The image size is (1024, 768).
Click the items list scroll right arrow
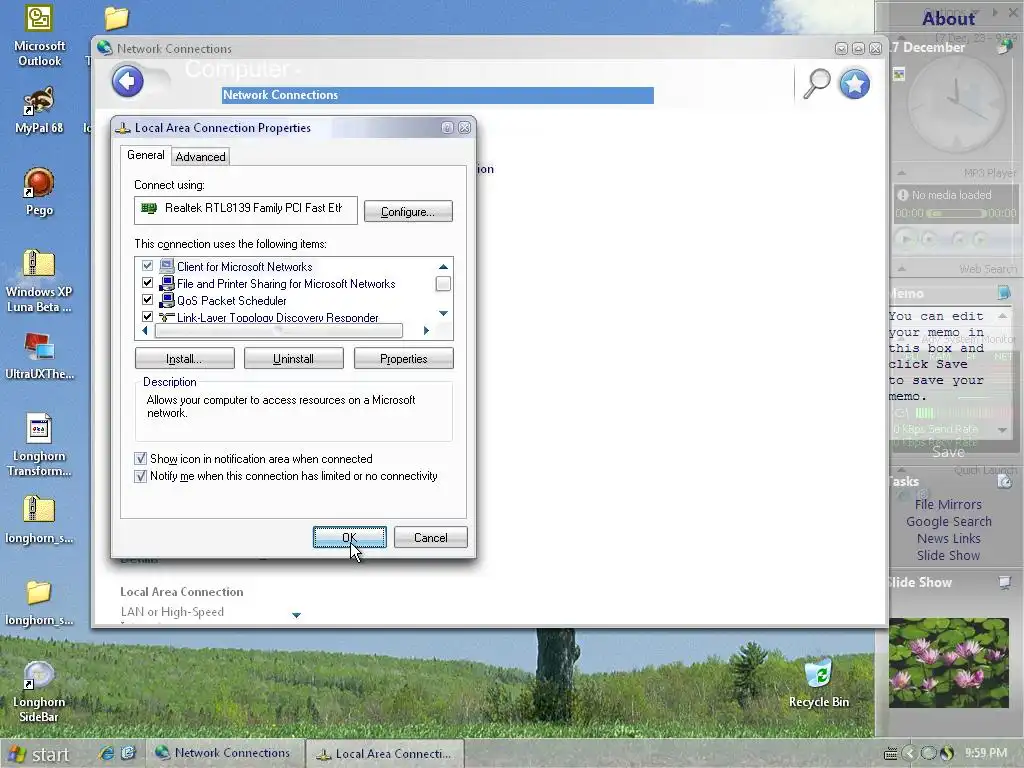(x=426, y=330)
